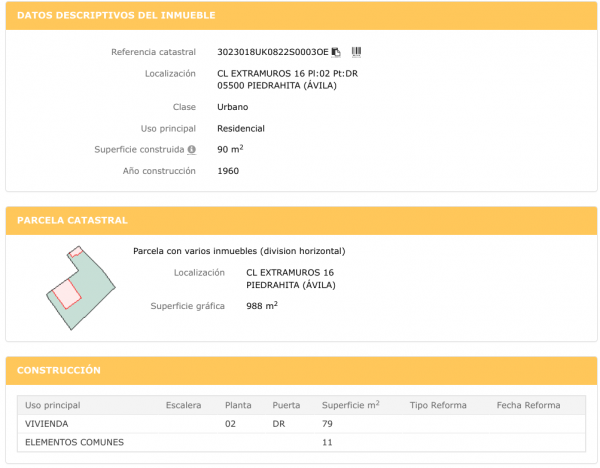Click the Tipo Reforma column header
This screenshot has height=468, width=600.
tap(439, 405)
